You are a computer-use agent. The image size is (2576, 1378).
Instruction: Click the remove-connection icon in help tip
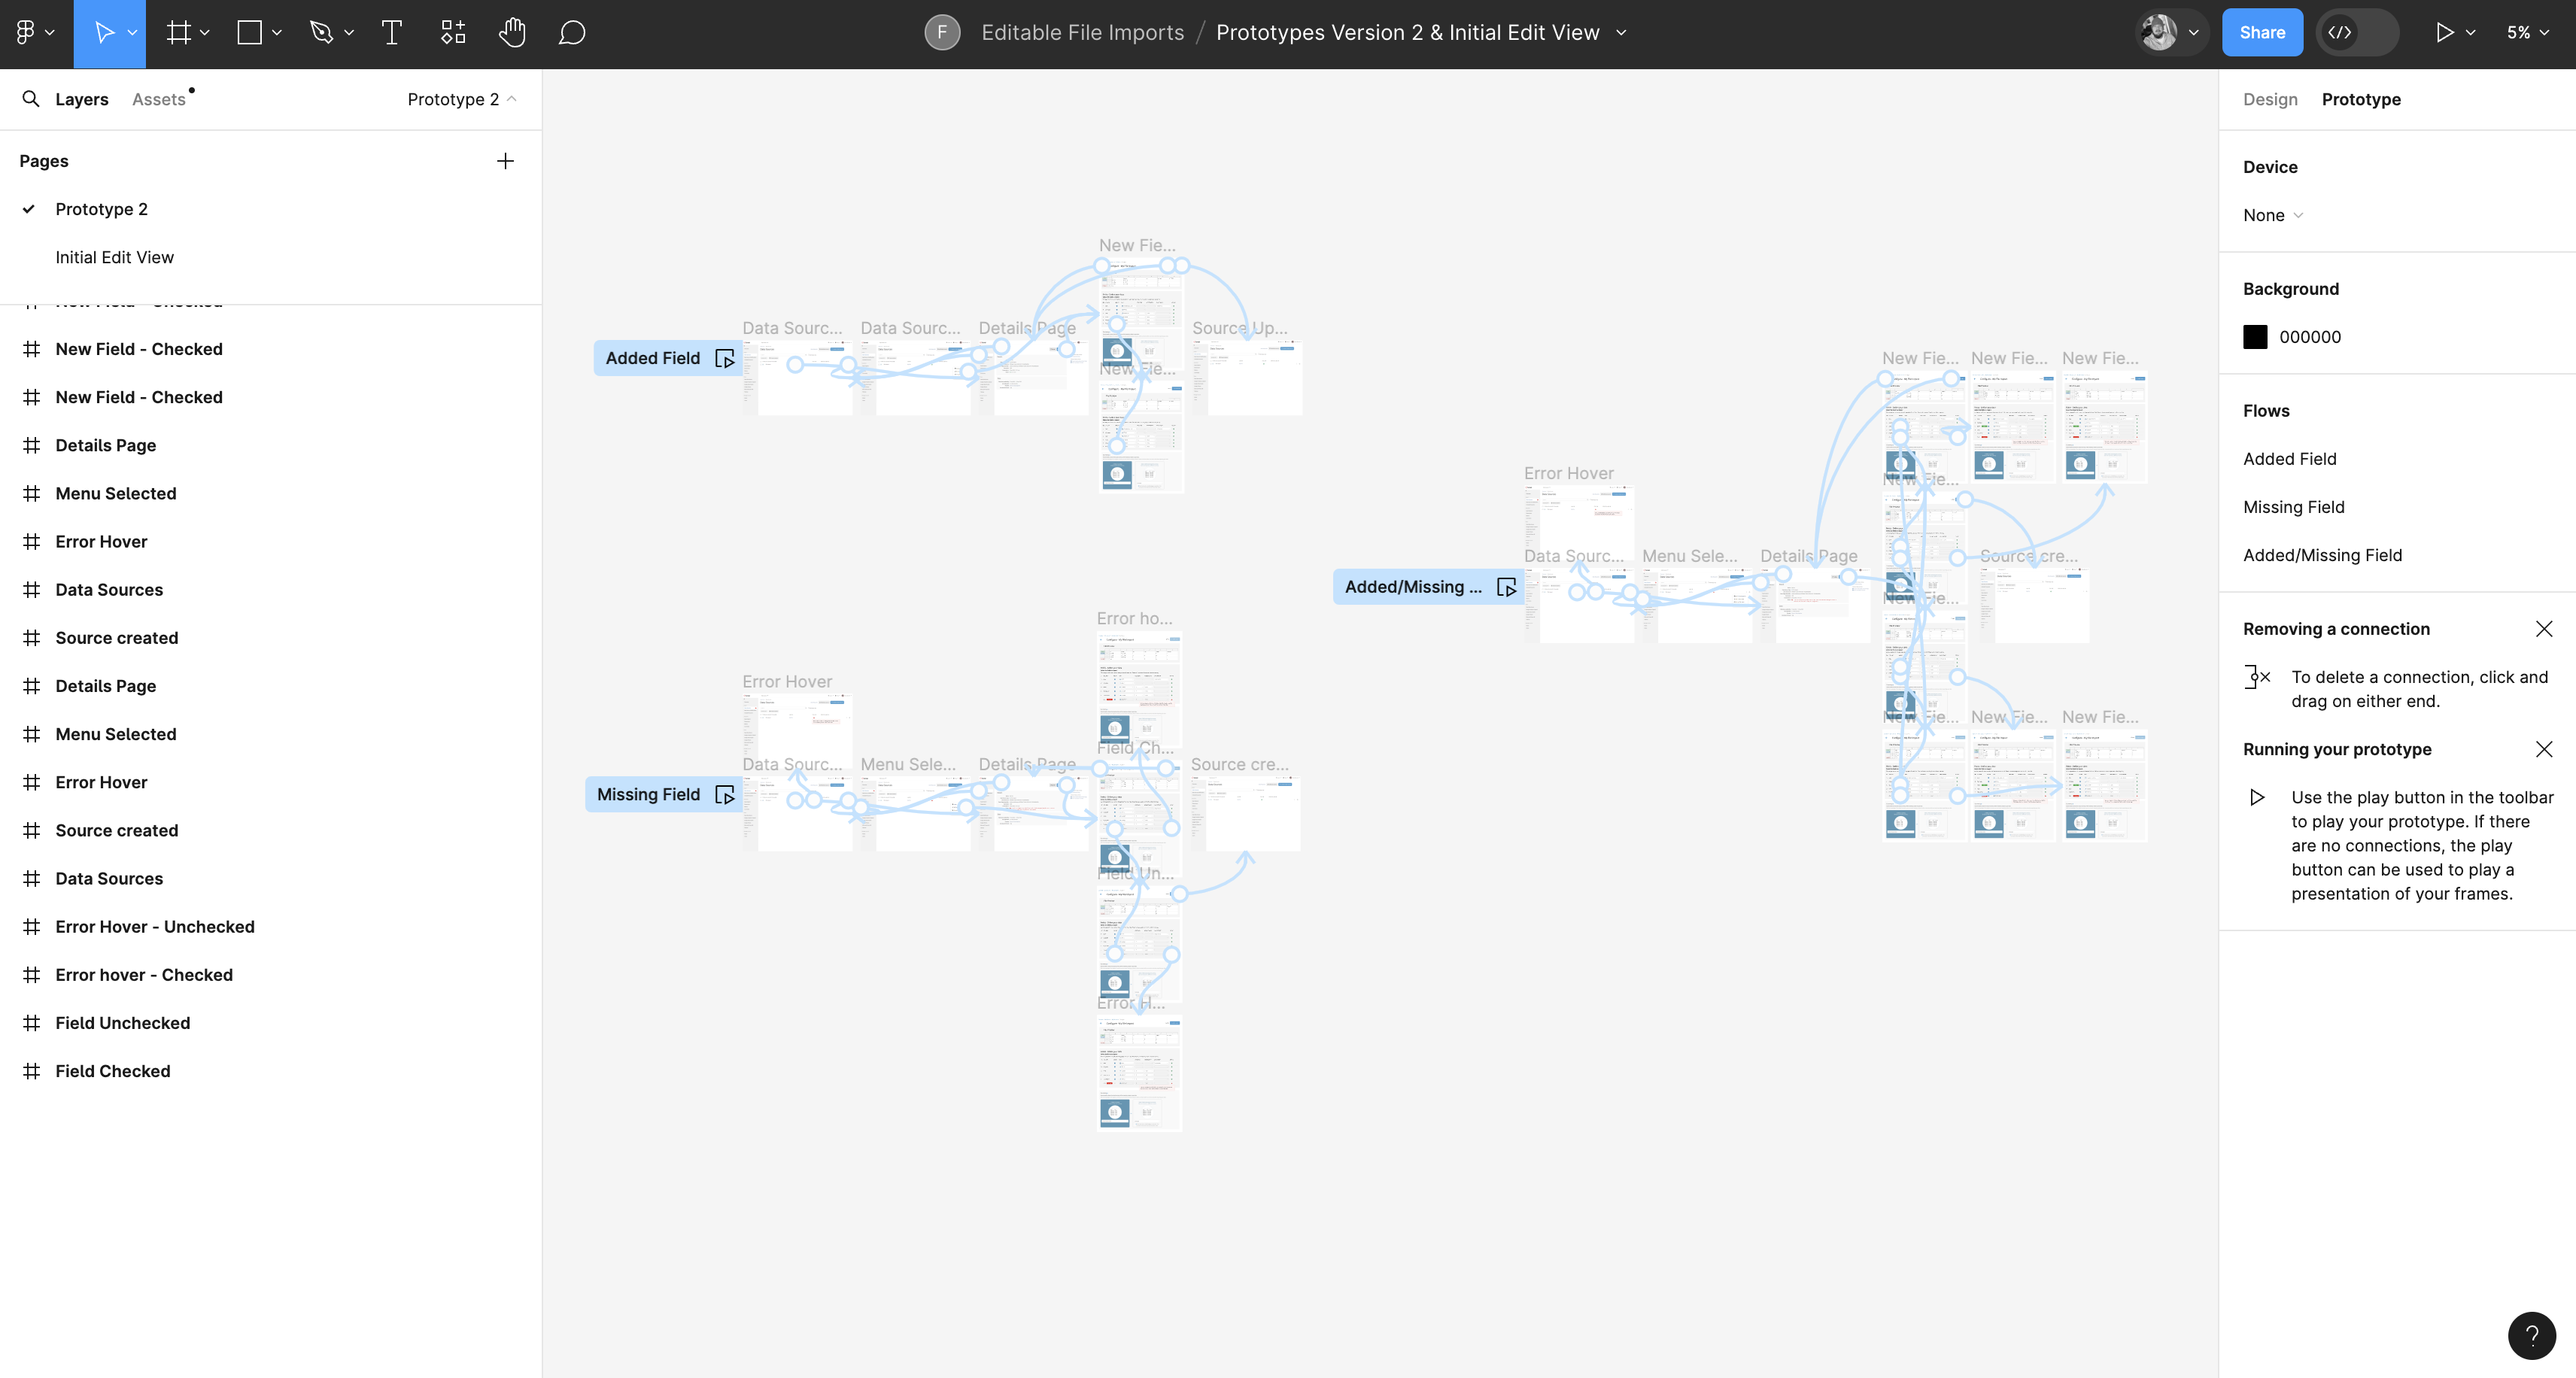pos(2257,677)
